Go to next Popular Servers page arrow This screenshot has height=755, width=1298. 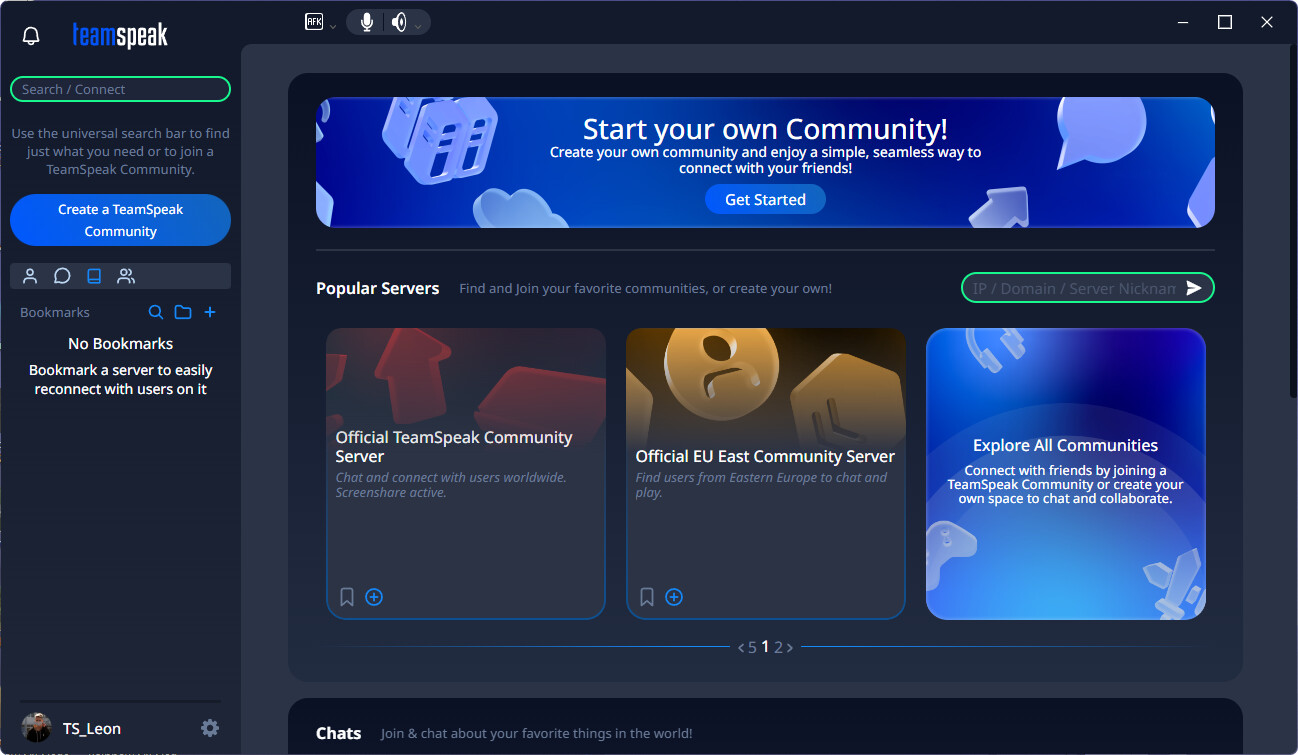pyautogui.click(x=790, y=647)
